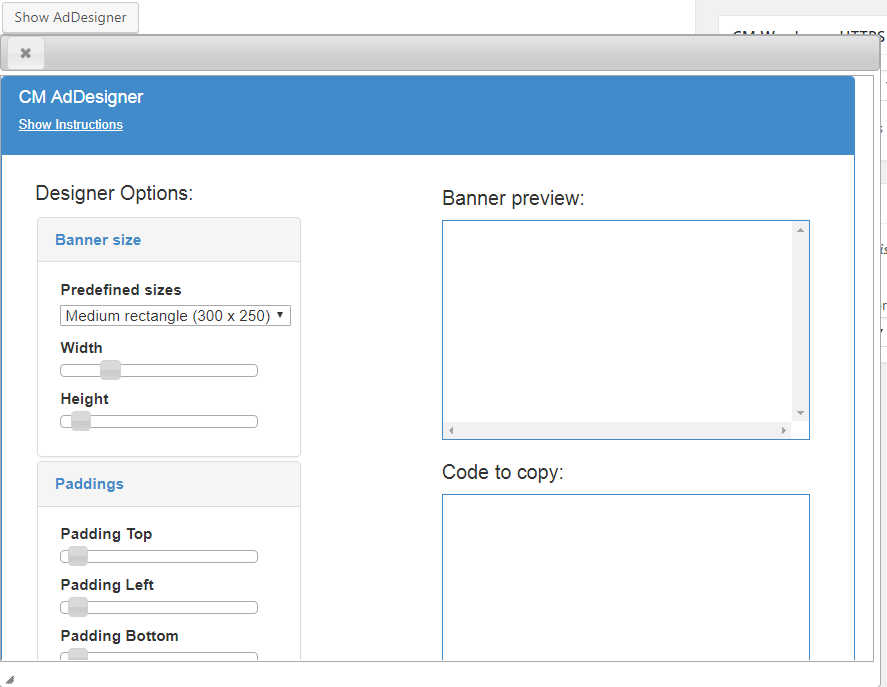Click the Height slider handle
Screen dimensions: 887x687
(x=80, y=421)
